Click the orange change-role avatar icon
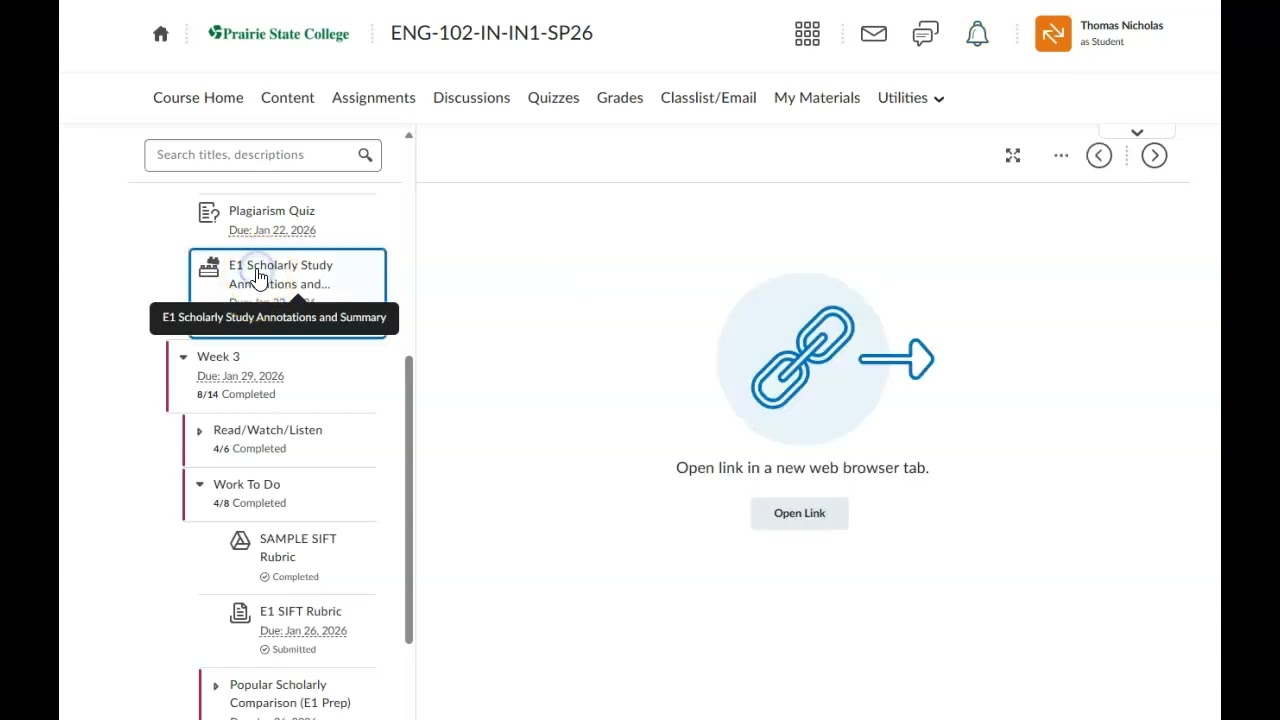This screenshot has height=720, width=1280. point(1053,34)
